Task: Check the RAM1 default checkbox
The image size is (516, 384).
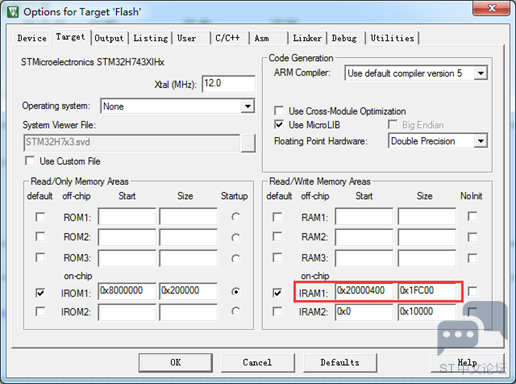Action: tap(277, 217)
